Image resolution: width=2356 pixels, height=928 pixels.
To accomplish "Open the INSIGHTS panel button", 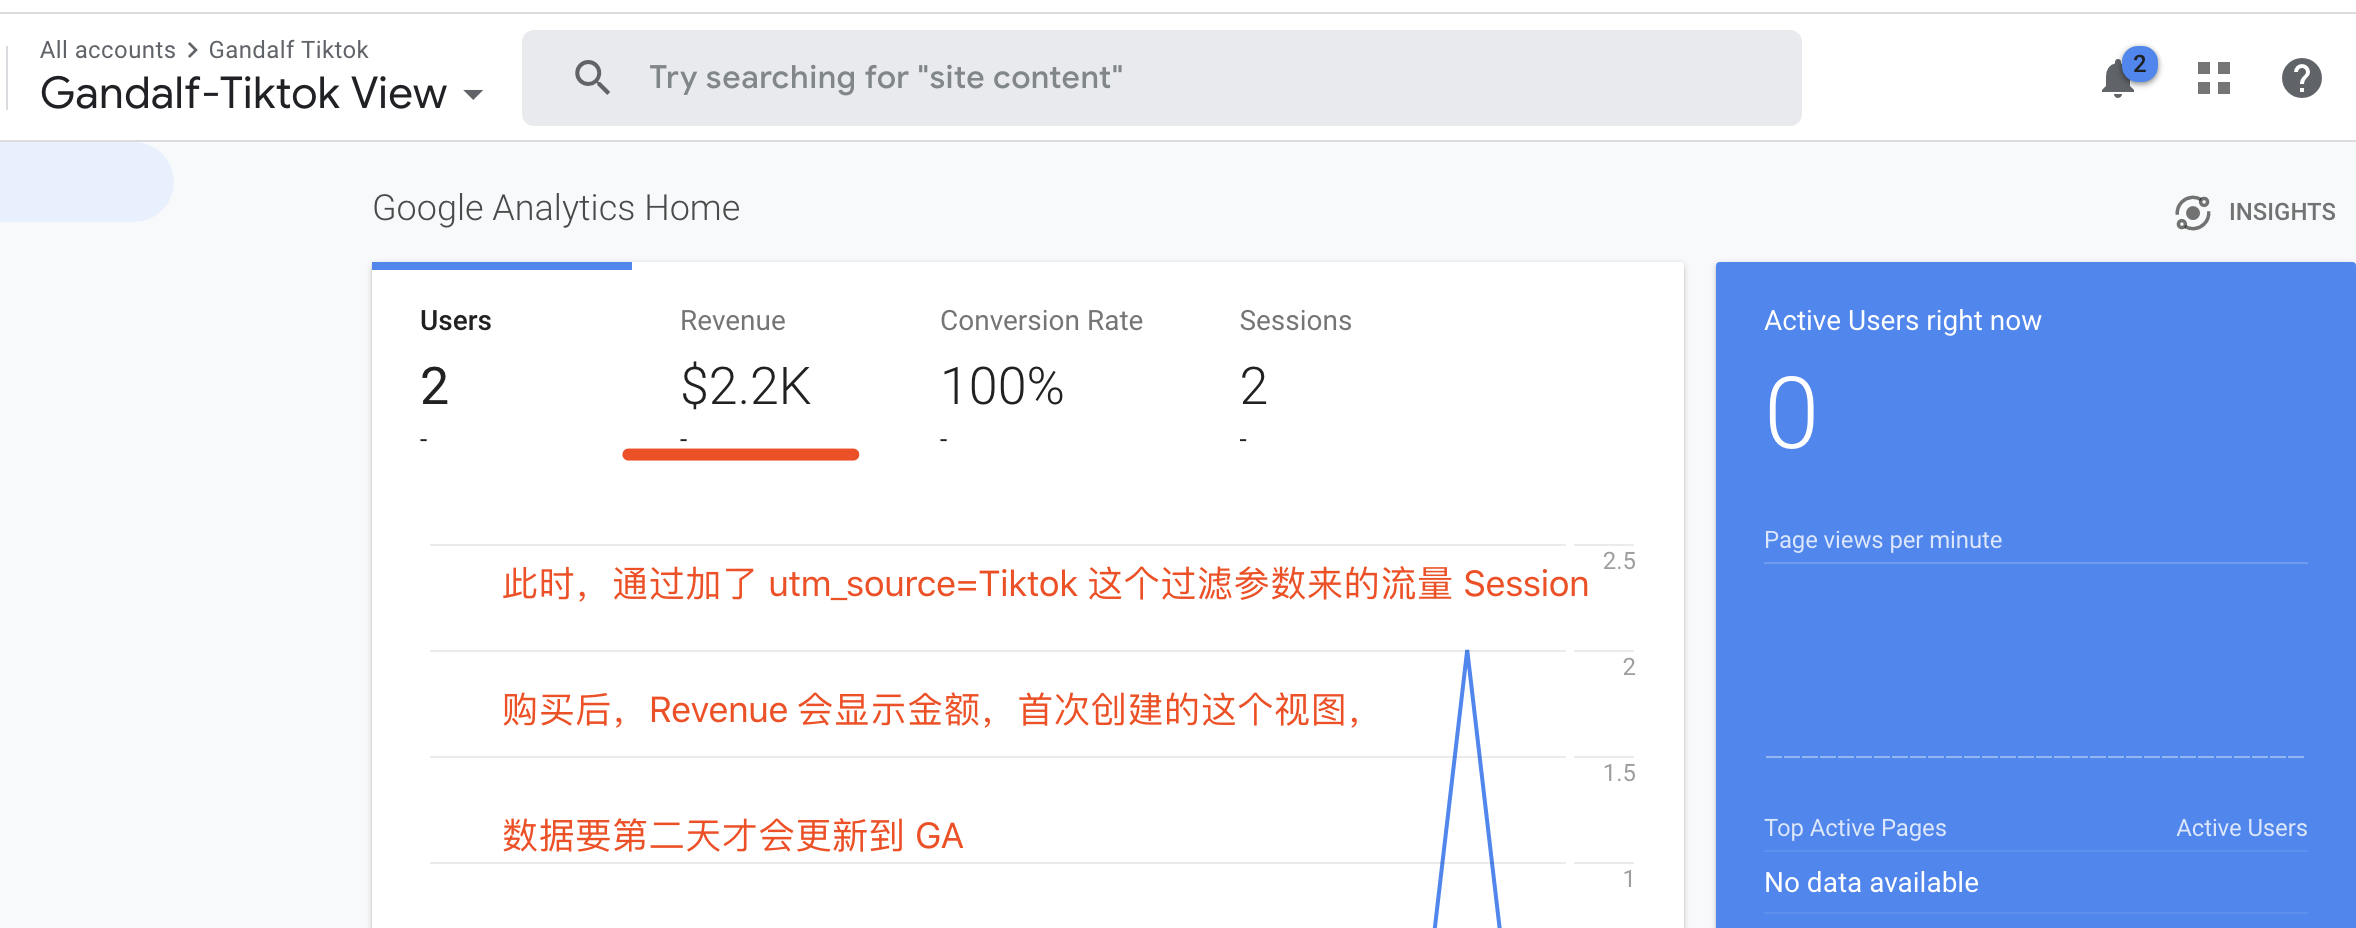I will pos(2281,212).
